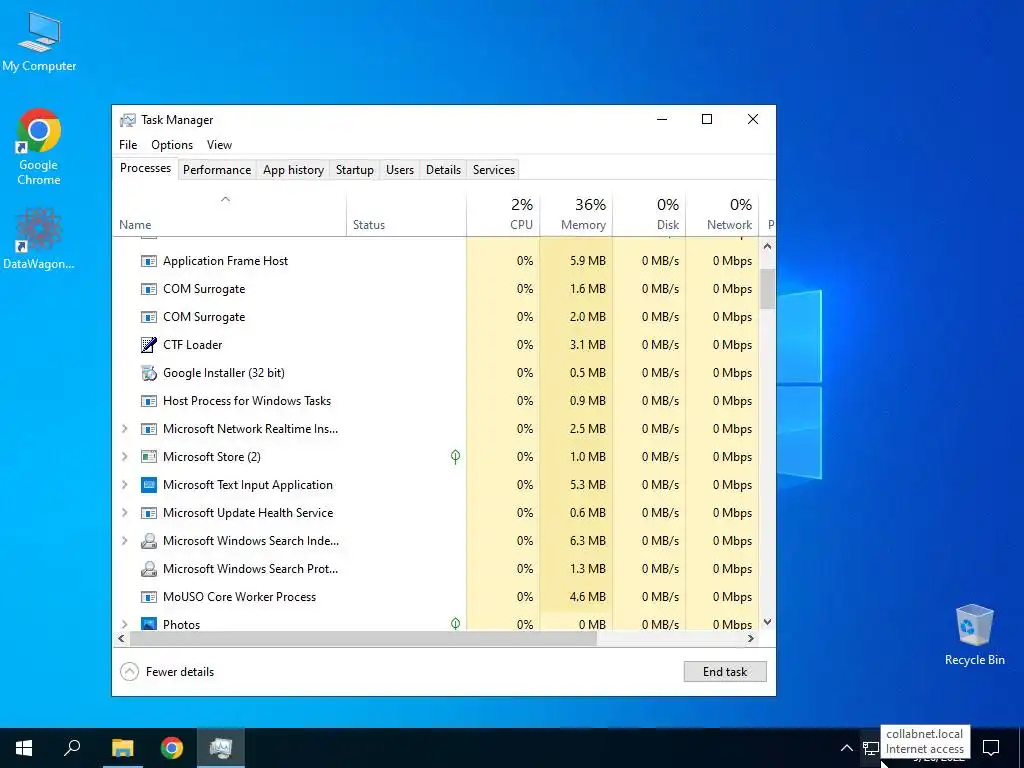Image resolution: width=1024 pixels, height=768 pixels.
Task: Click the horizontal scrollbar thumb
Action: coord(363,639)
